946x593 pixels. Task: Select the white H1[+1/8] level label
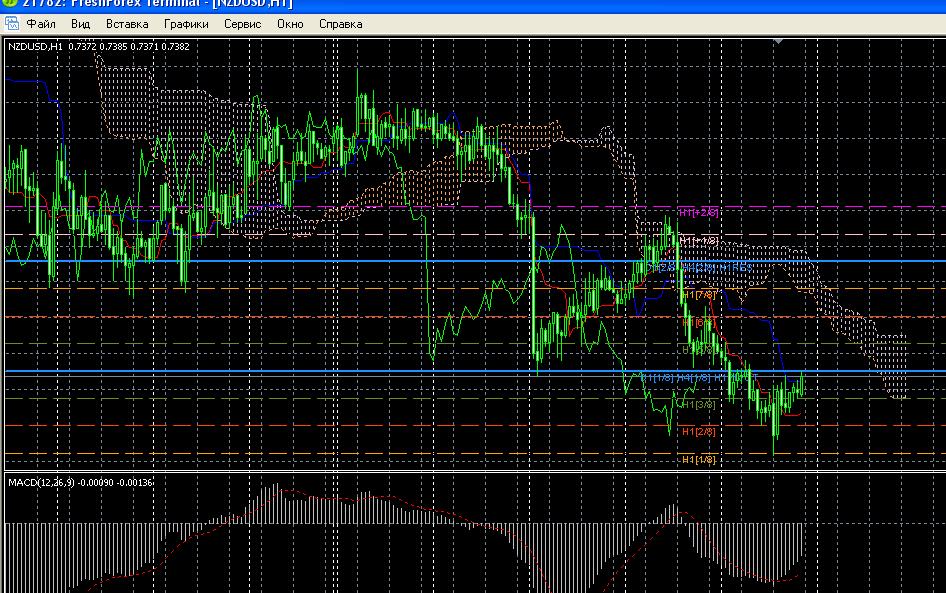tap(698, 241)
